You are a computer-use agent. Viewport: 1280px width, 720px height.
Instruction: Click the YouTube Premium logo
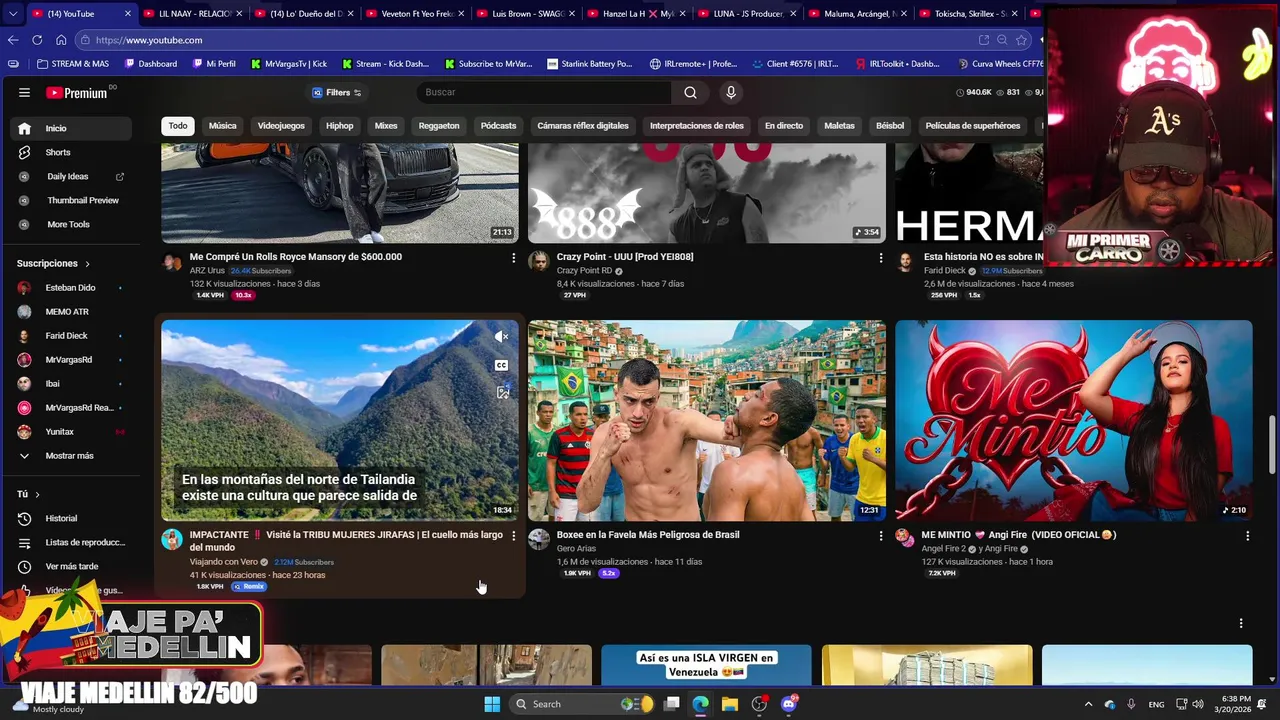tap(76, 92)
